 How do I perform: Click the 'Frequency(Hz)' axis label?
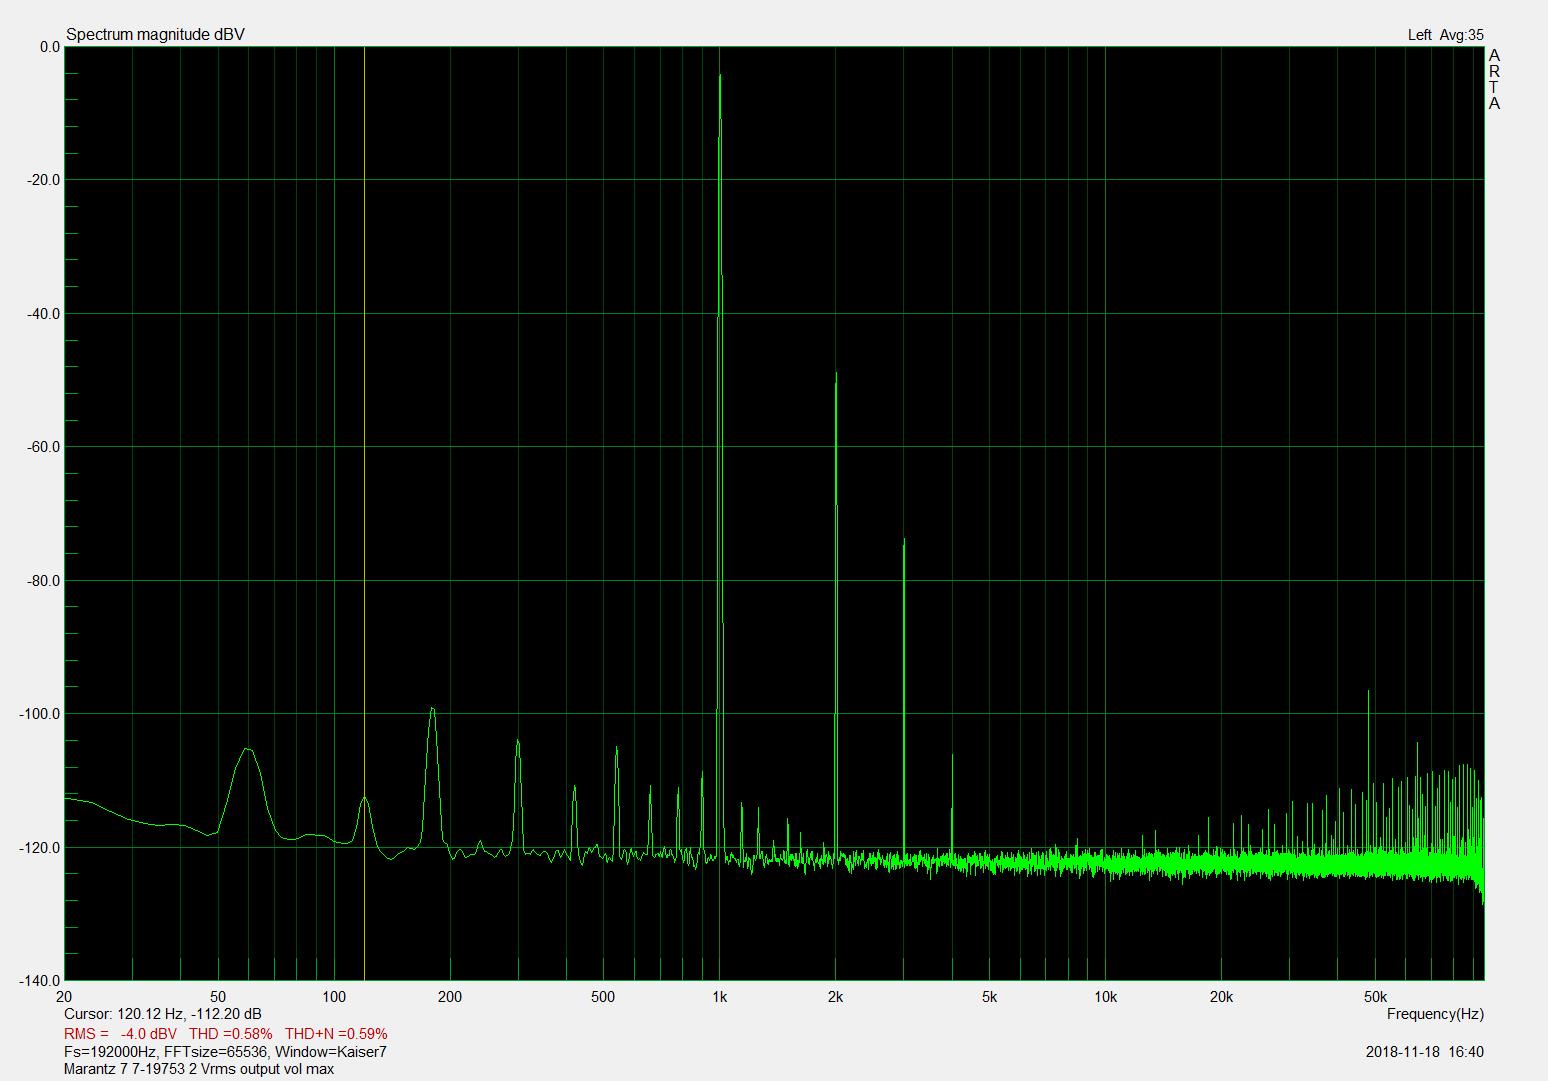1435,1014
